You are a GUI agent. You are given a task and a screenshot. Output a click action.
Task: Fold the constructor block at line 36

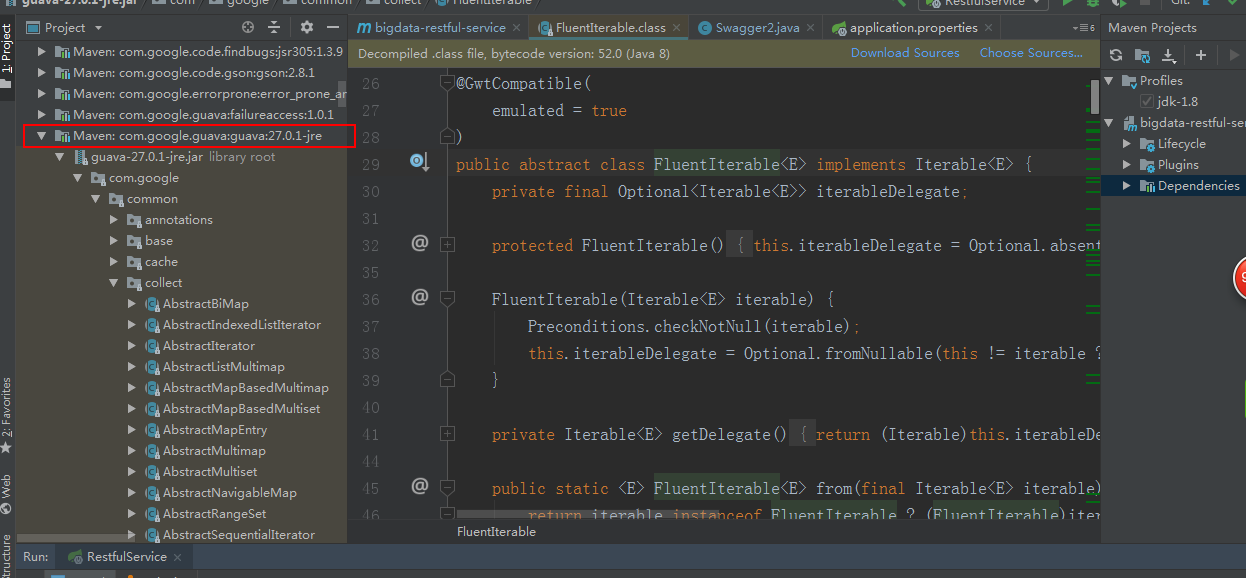coord(447,299)
